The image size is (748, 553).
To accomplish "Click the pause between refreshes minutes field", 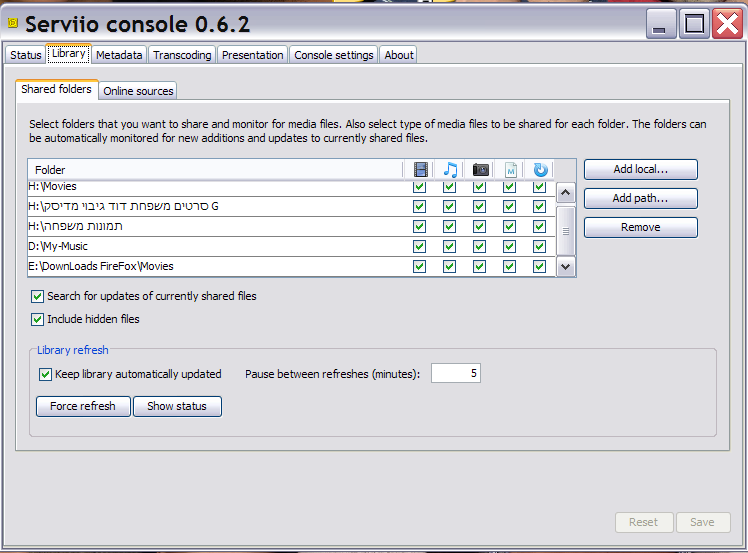I will click(x=456, y=374).
